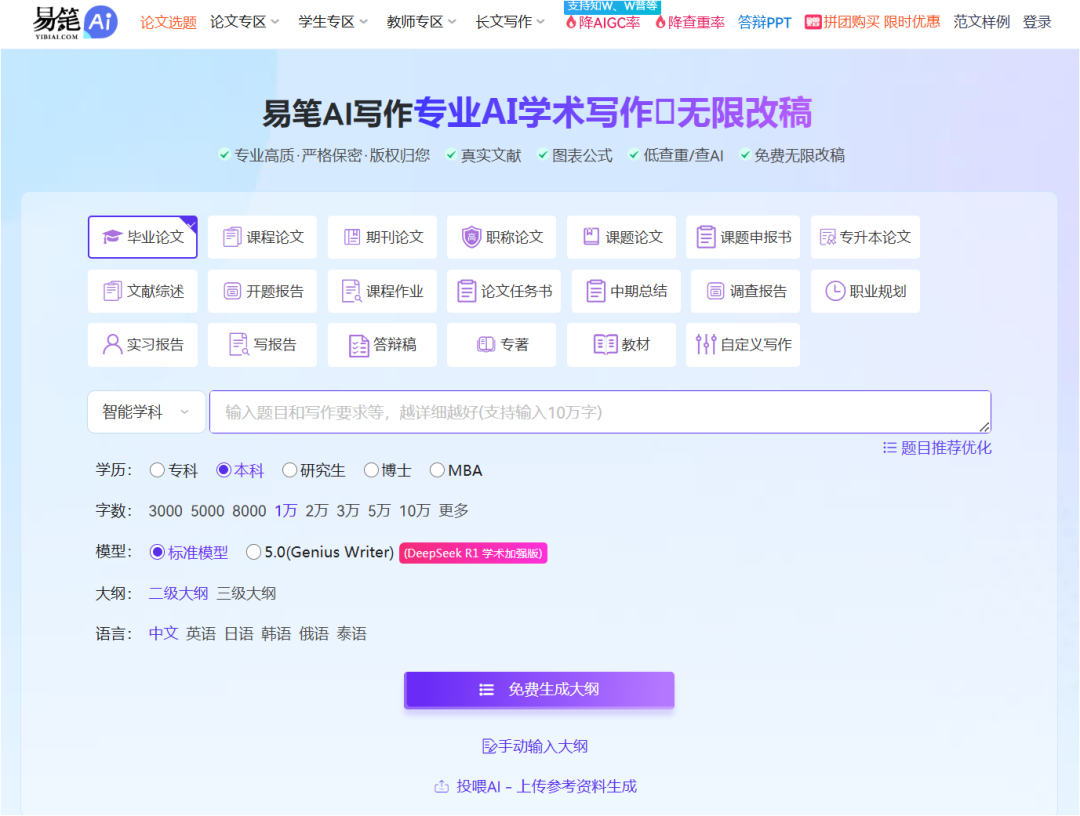1080x816 pixels.
Task: Click the 登录 login link
Action: (1037, 22)
